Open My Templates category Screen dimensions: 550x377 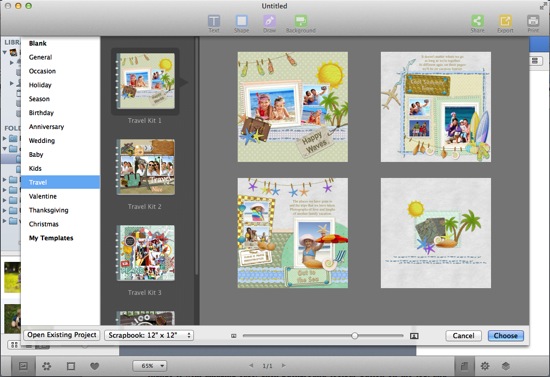coord(60,238)
